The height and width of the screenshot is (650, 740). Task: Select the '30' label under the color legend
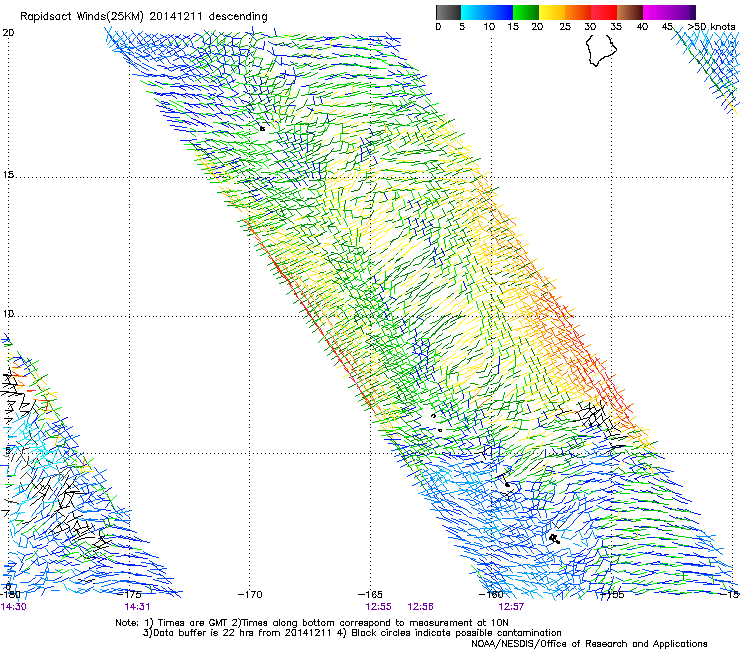coord(590,27)
